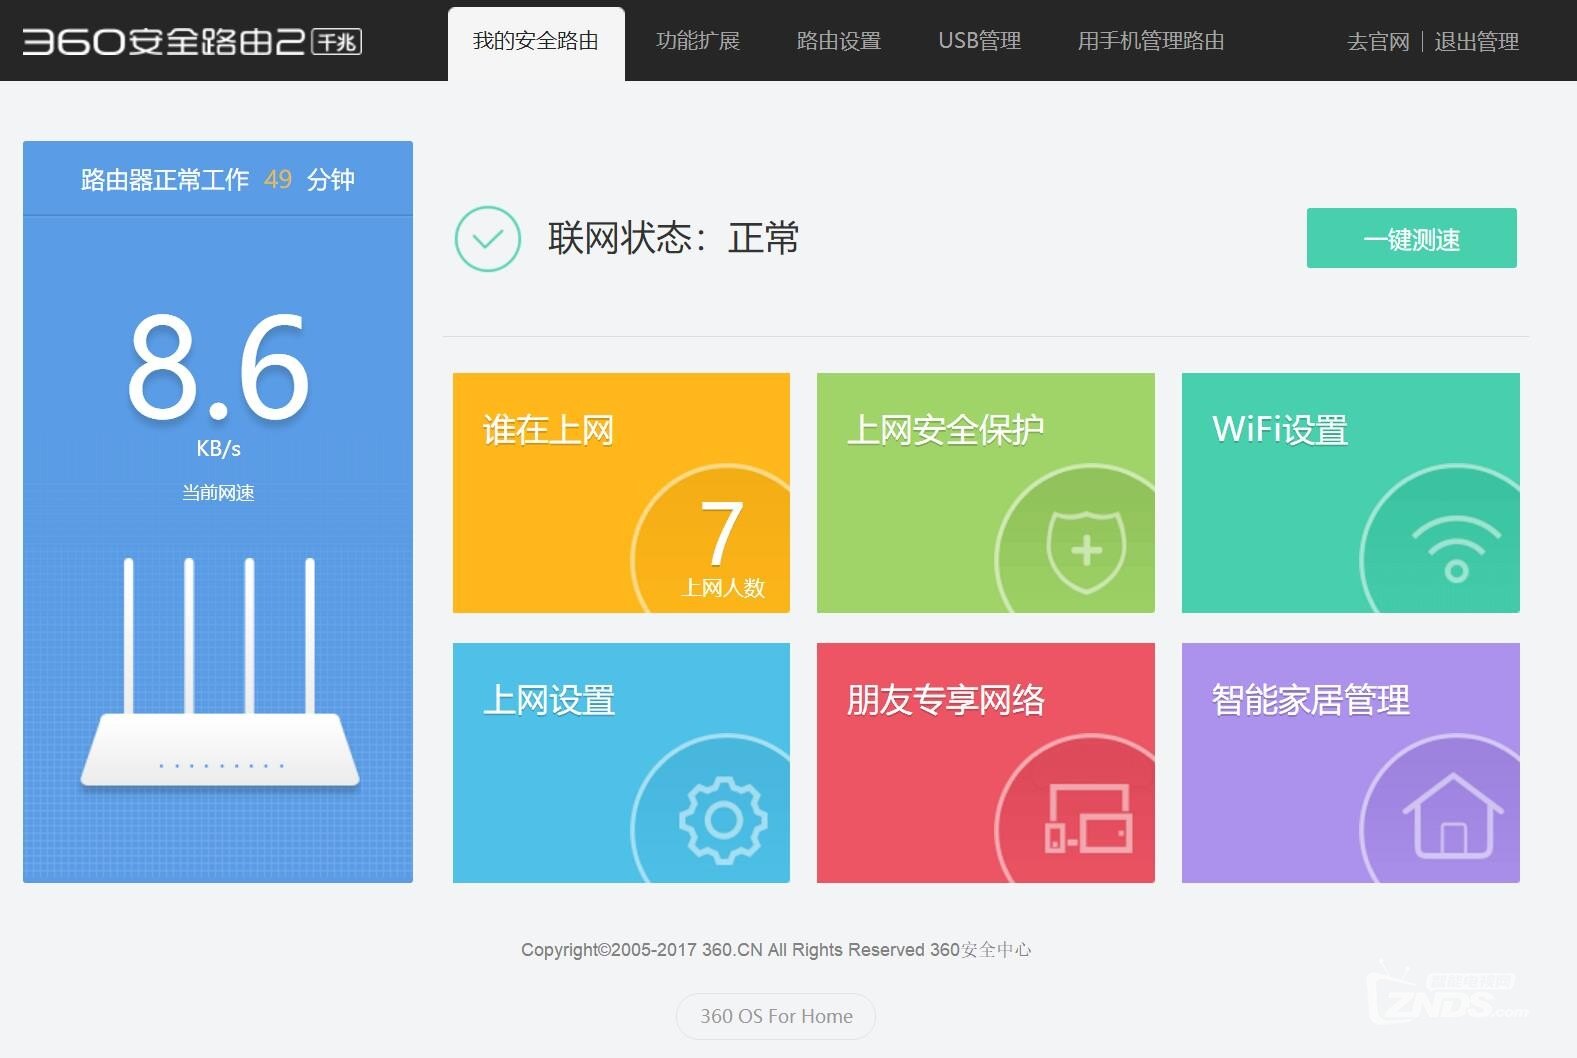
Task: Click the shield icon on security protection tile
Action: click(x=1086, y=551)
